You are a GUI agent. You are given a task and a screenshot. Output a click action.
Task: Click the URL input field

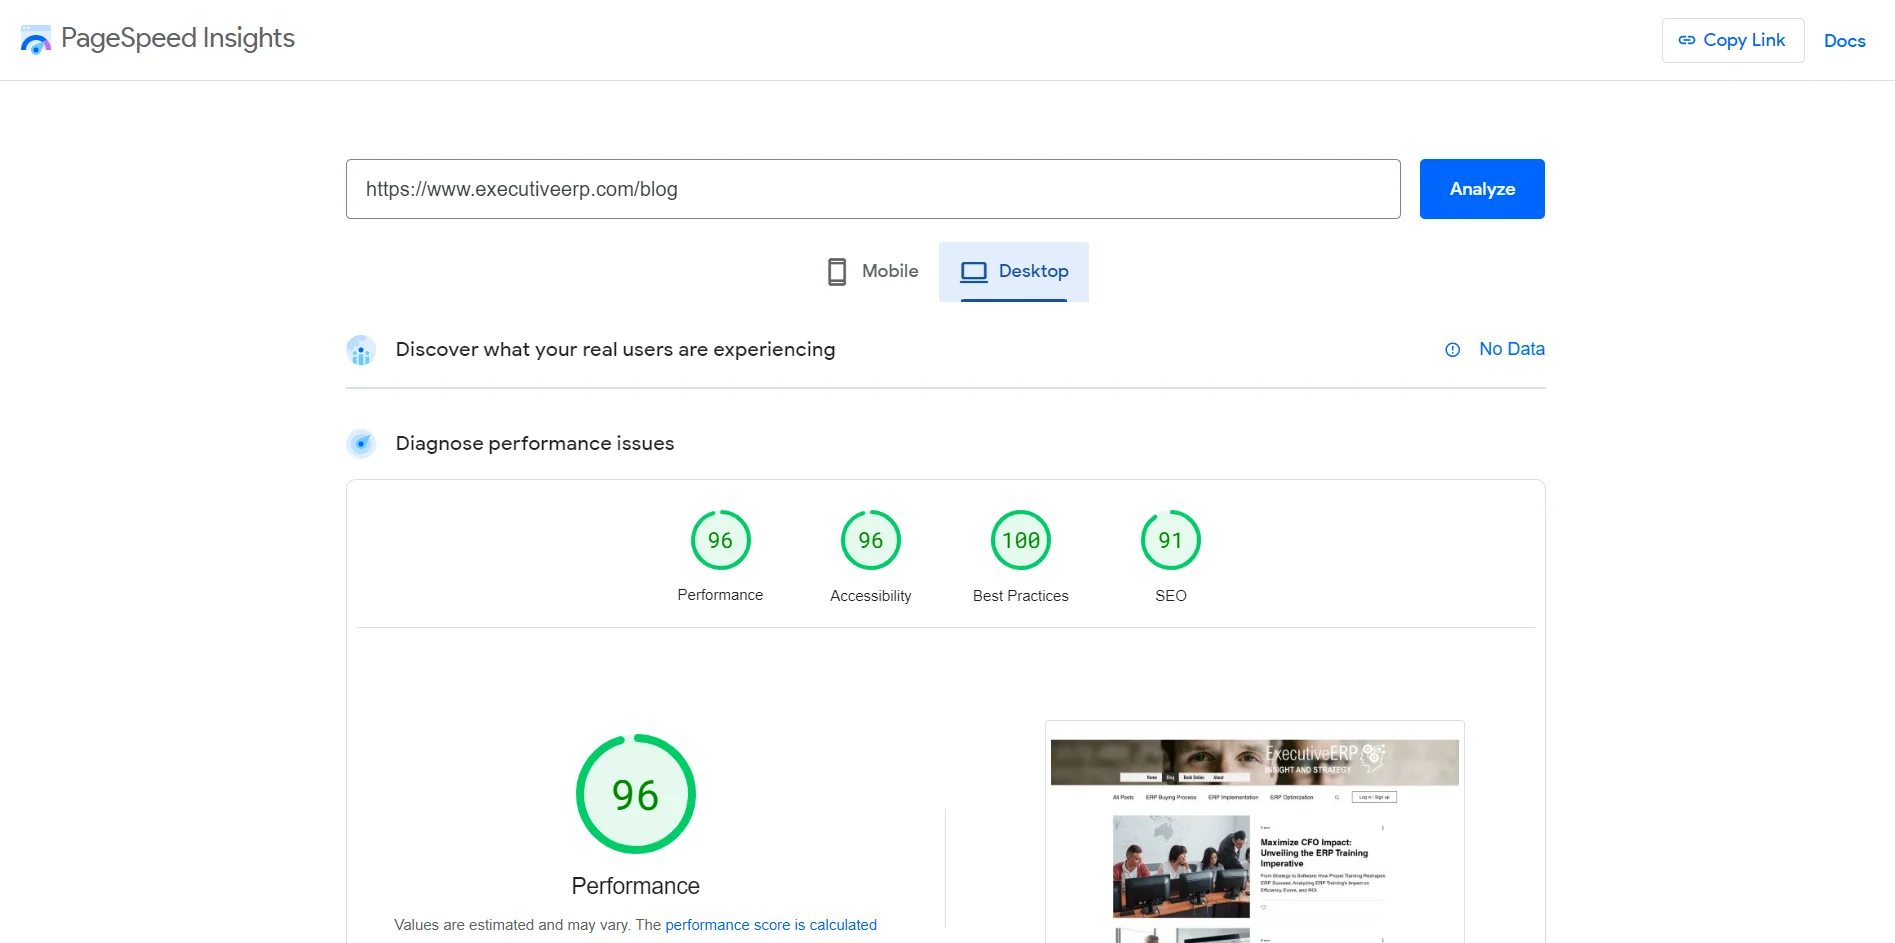pyautogui.click(x=873, y=189)
